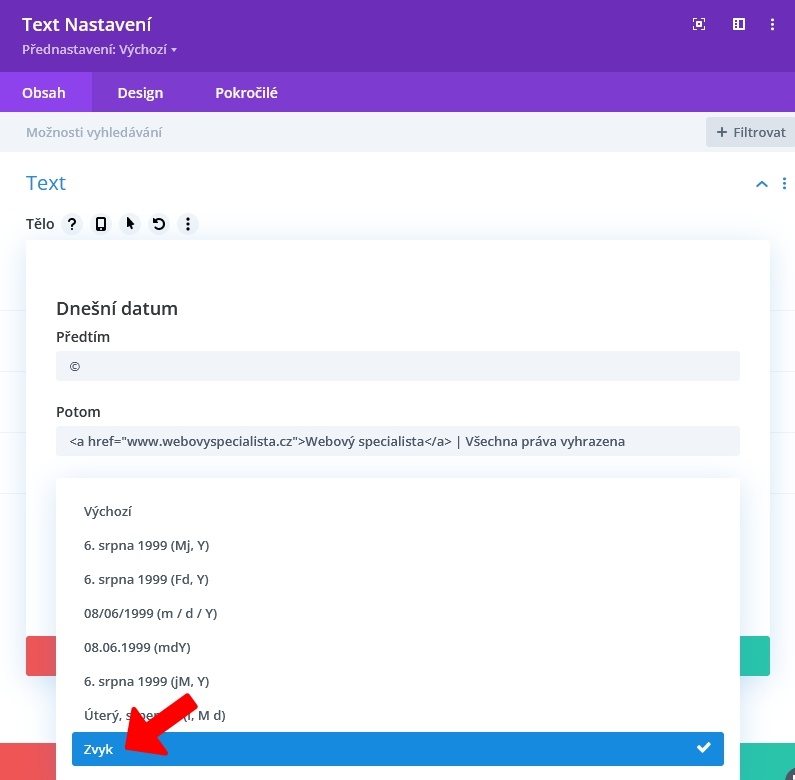Viewport: 795px width, 780px height.
Task: Click the Potom input field
Action: (x=397, y=441)
